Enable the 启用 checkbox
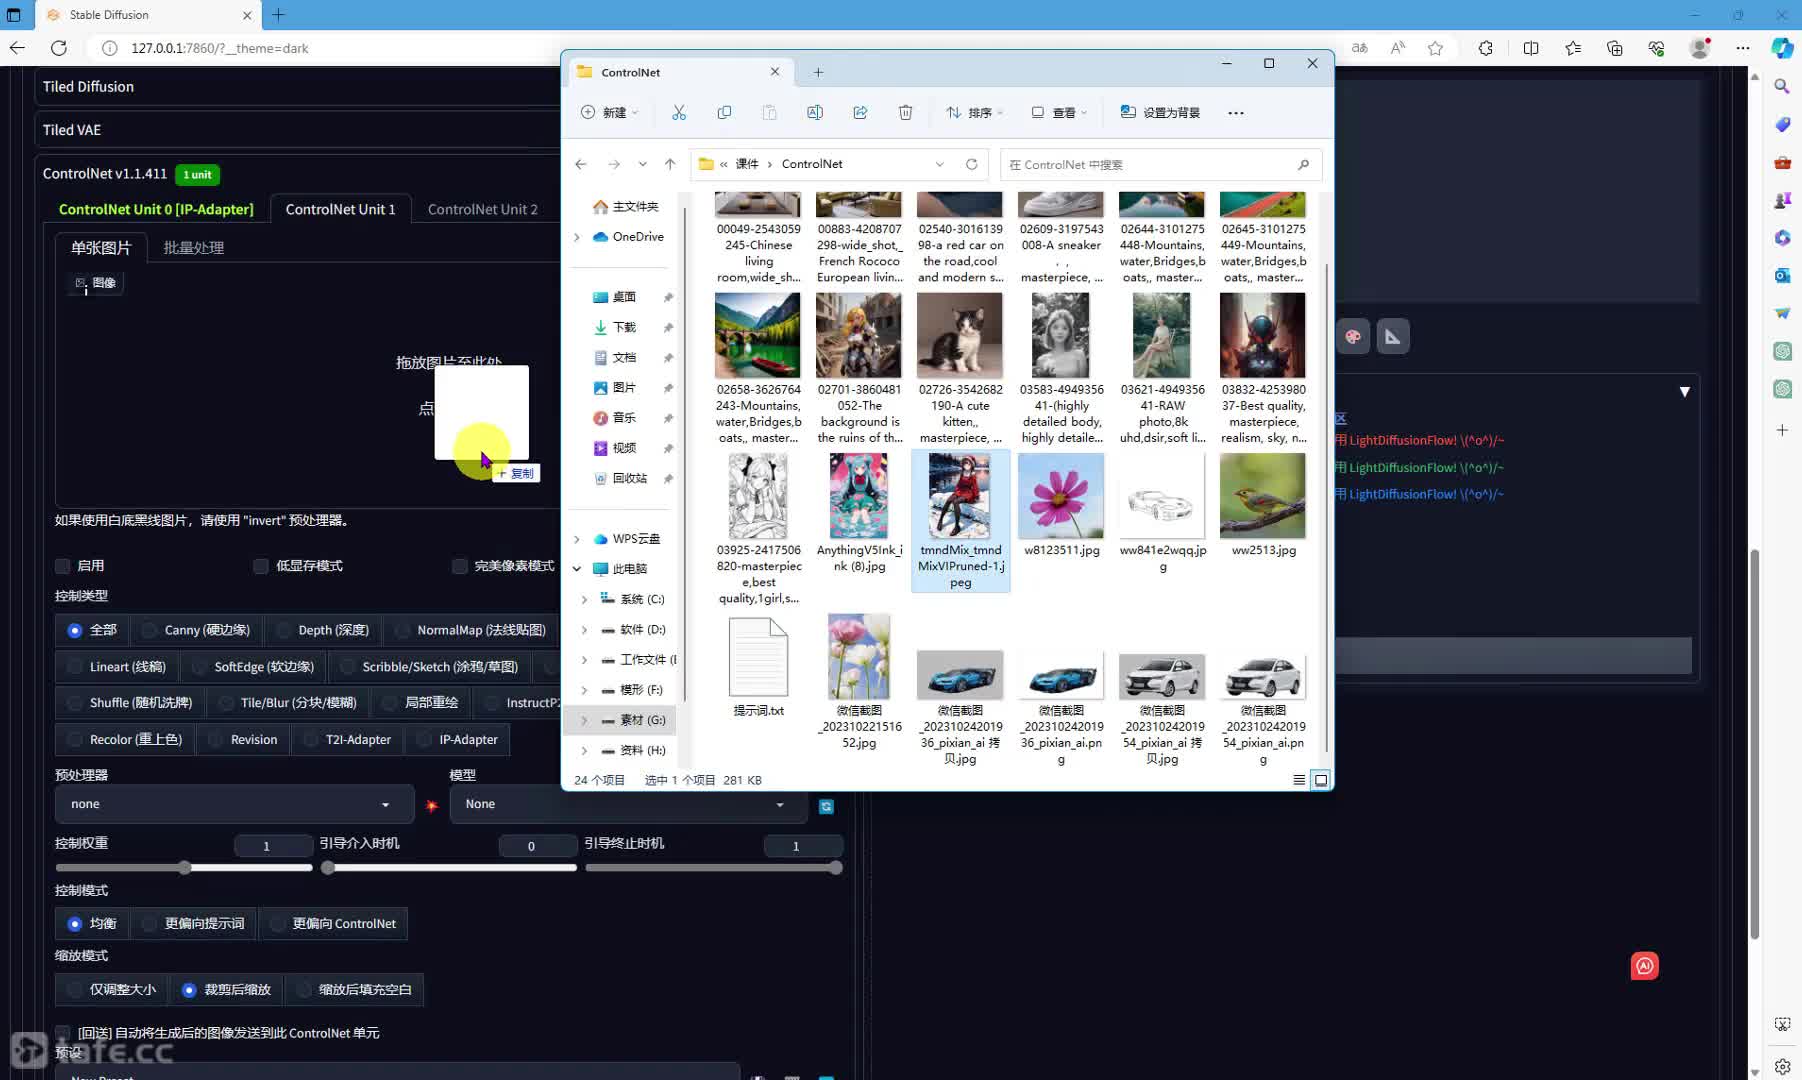 pyautogui.click(x=63, y=566)
